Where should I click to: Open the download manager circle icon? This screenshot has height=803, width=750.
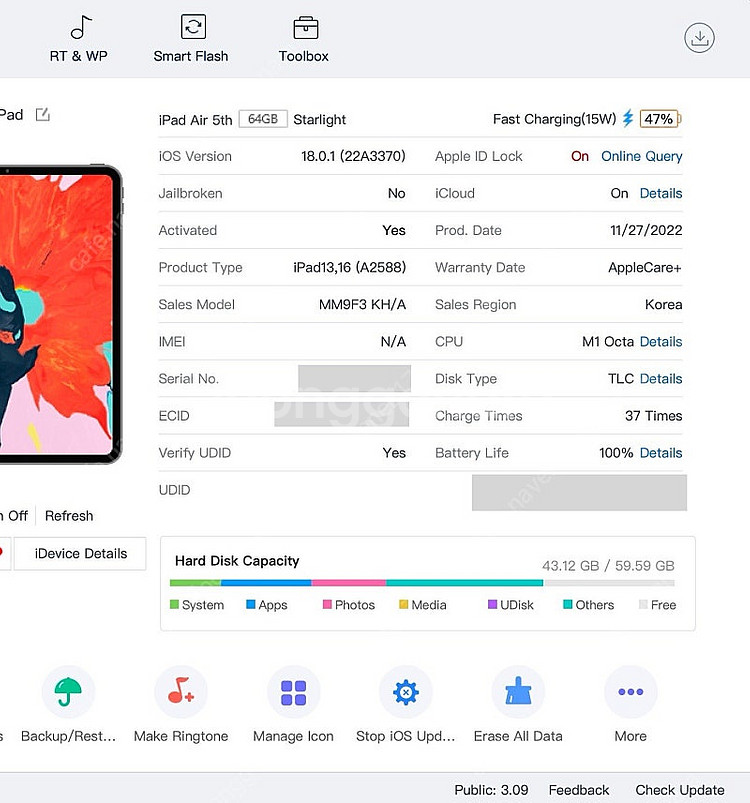tap(699, 37)
